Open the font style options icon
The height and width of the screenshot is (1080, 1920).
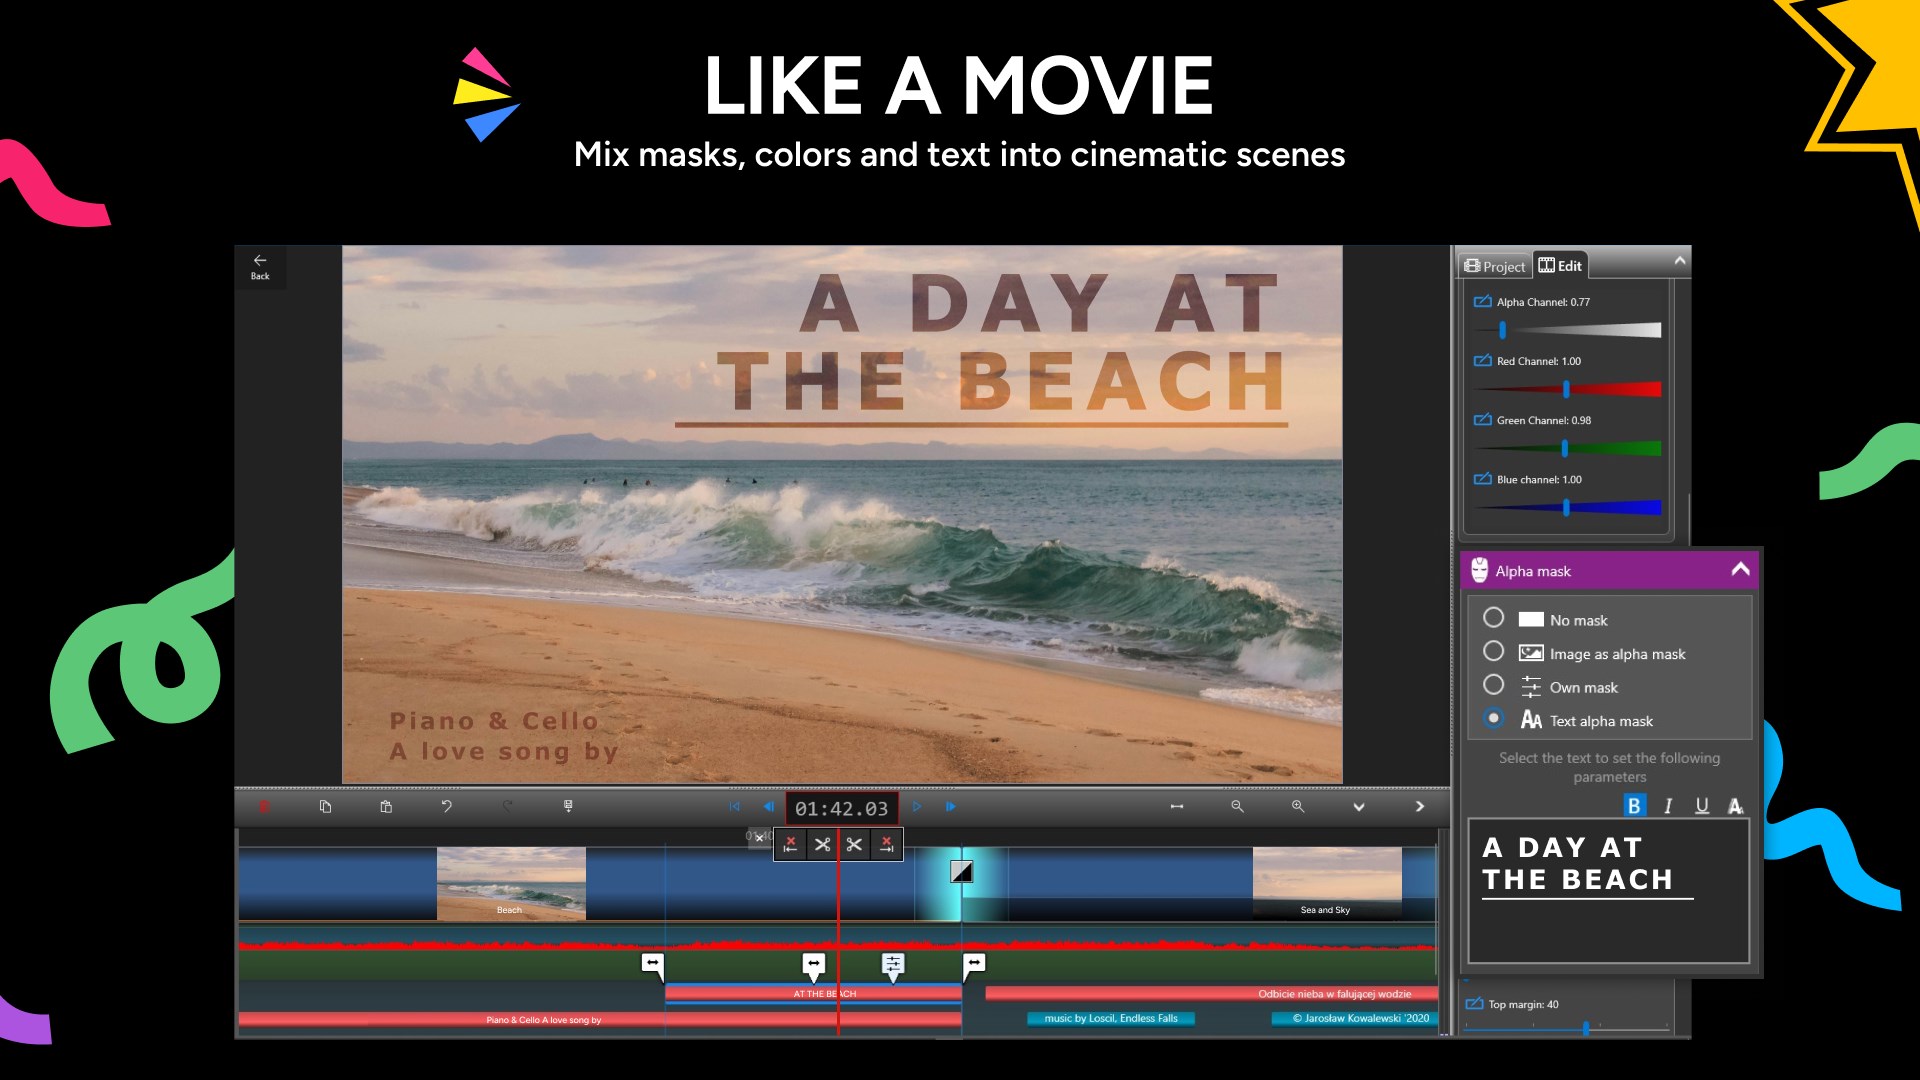pyautogui.click(x=1736, y=805)
